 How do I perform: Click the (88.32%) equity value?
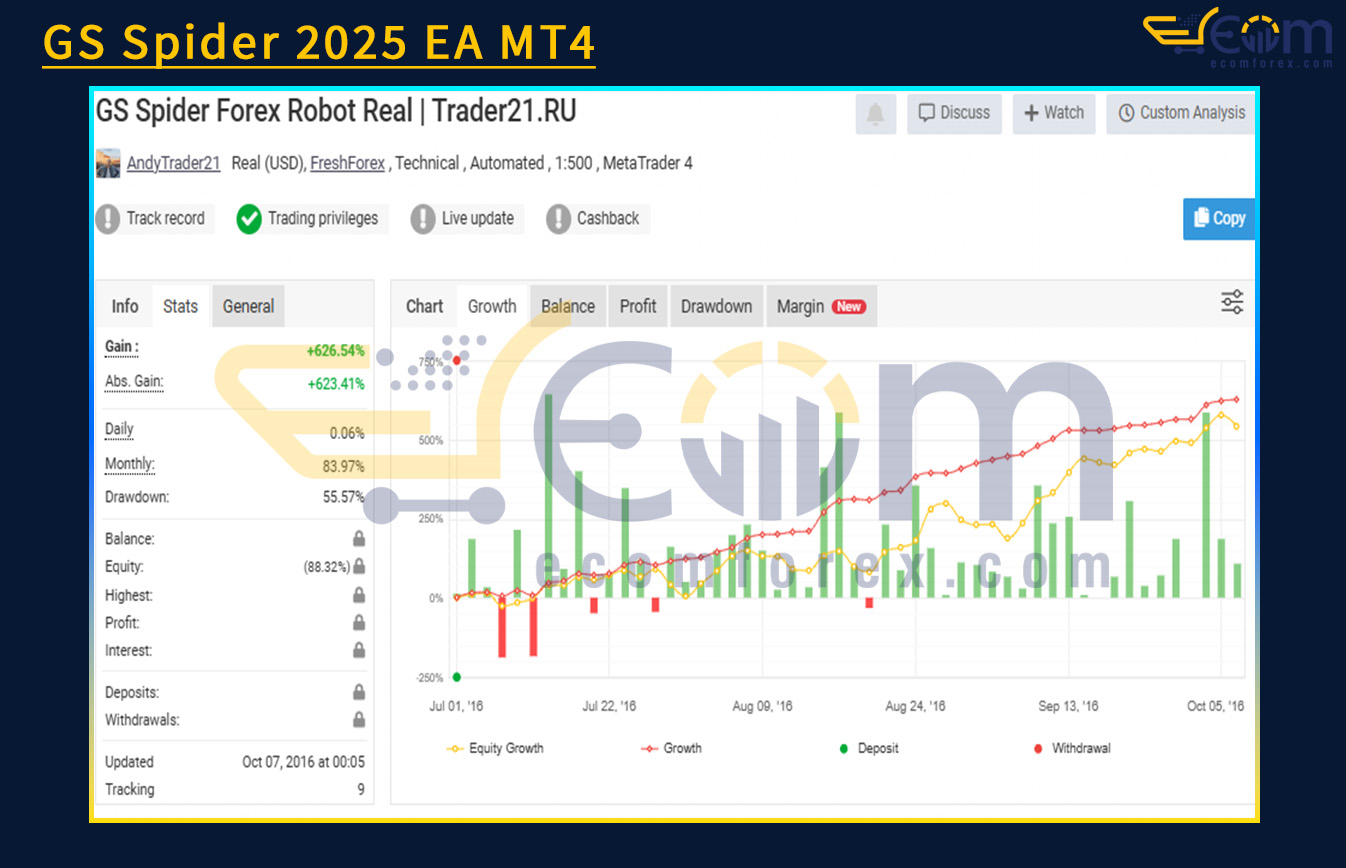coord(326,567)
